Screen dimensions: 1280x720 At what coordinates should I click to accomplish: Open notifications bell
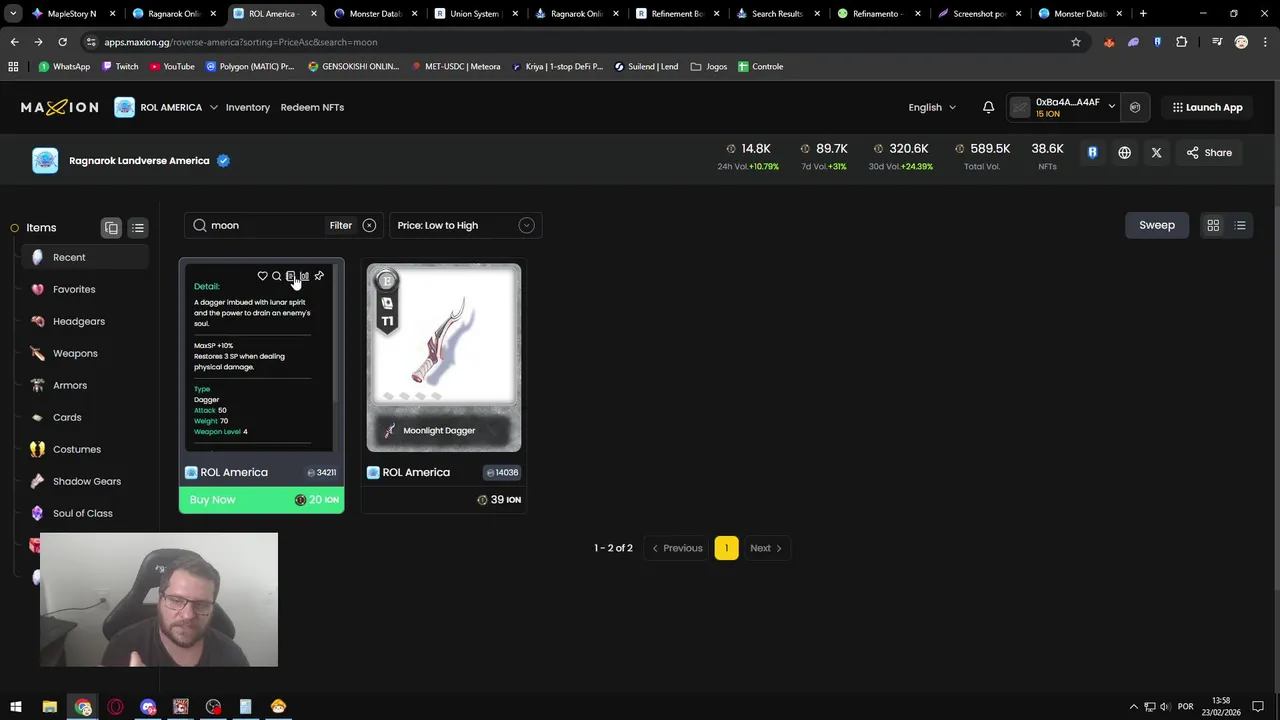(x=988, y=107)
